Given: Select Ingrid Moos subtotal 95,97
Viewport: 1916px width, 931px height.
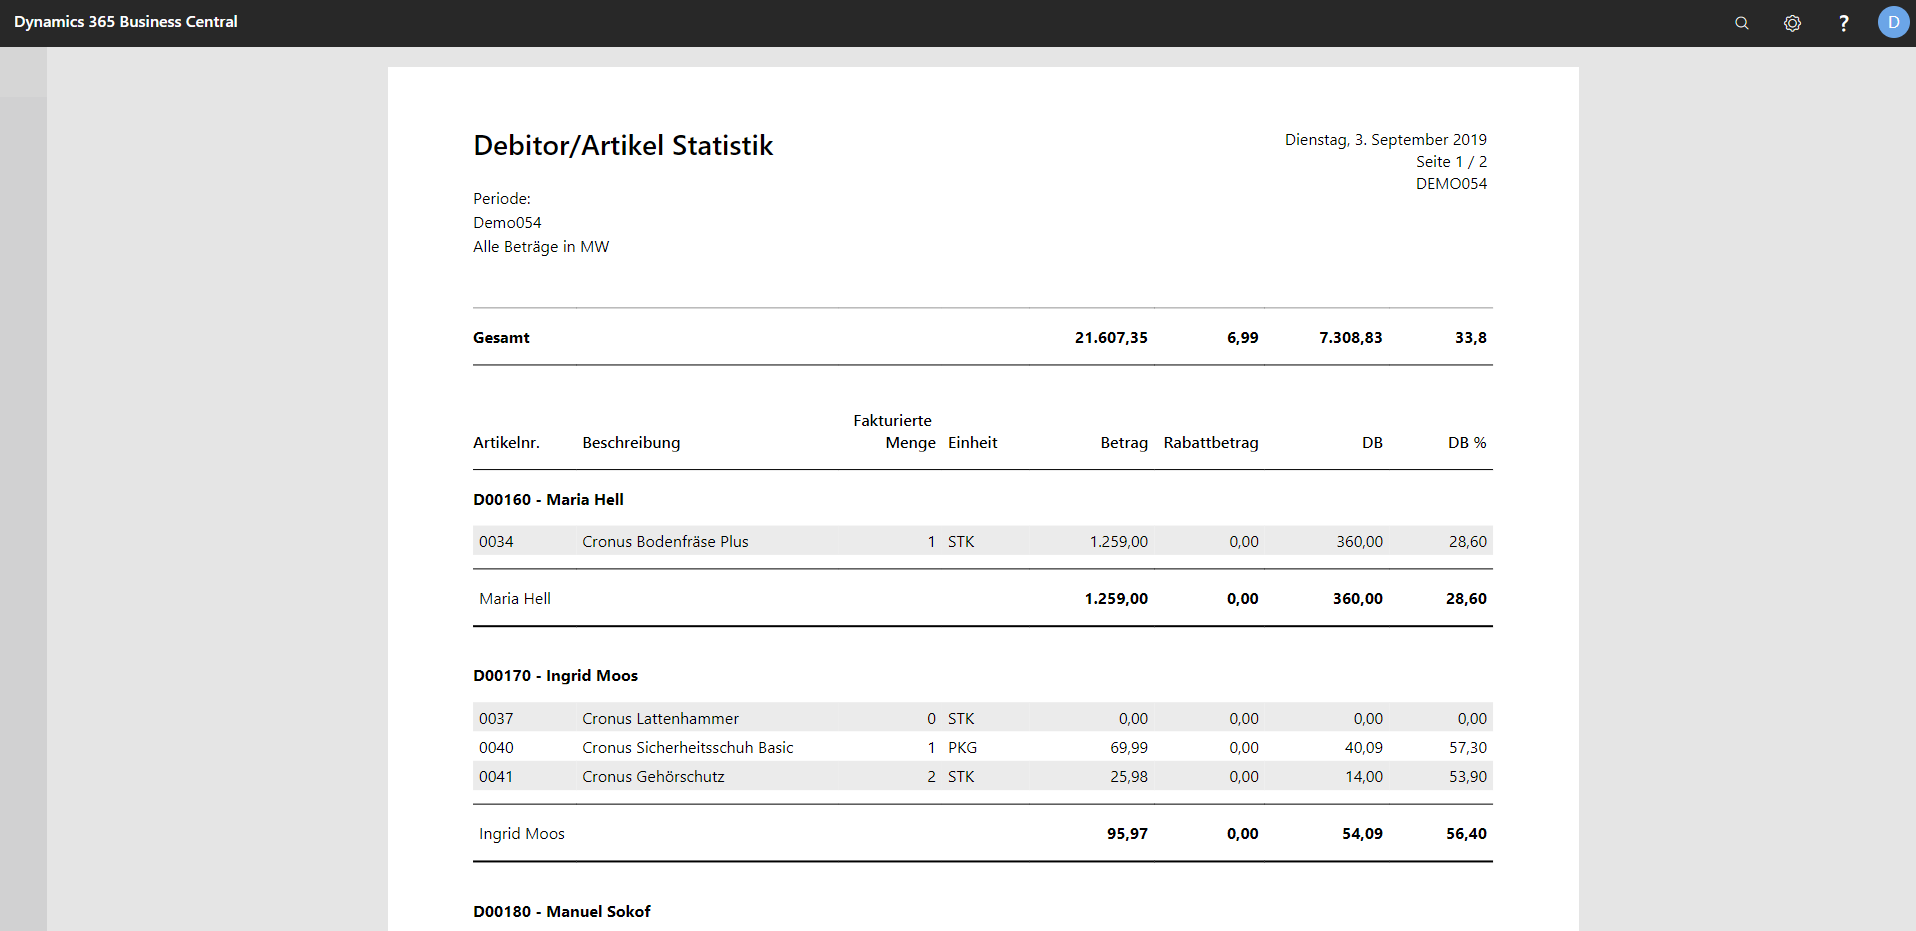Looking at the screenshot, I should tap(1127, 834).
